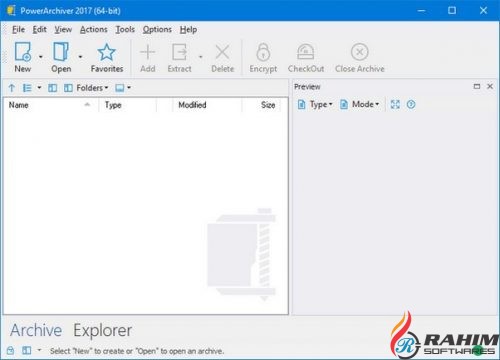Click the New archive toolbar icon

pyautogui.click(x=23, y=52)
